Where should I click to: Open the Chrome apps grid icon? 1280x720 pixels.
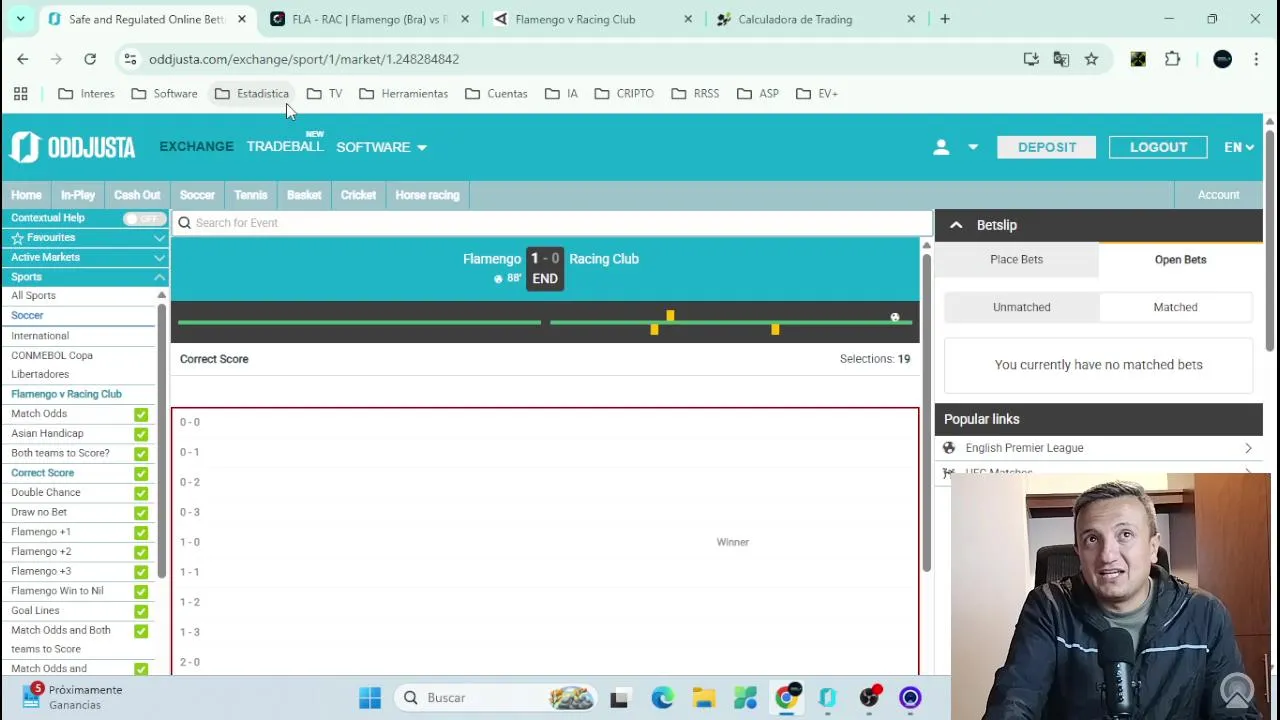[20, 93]
